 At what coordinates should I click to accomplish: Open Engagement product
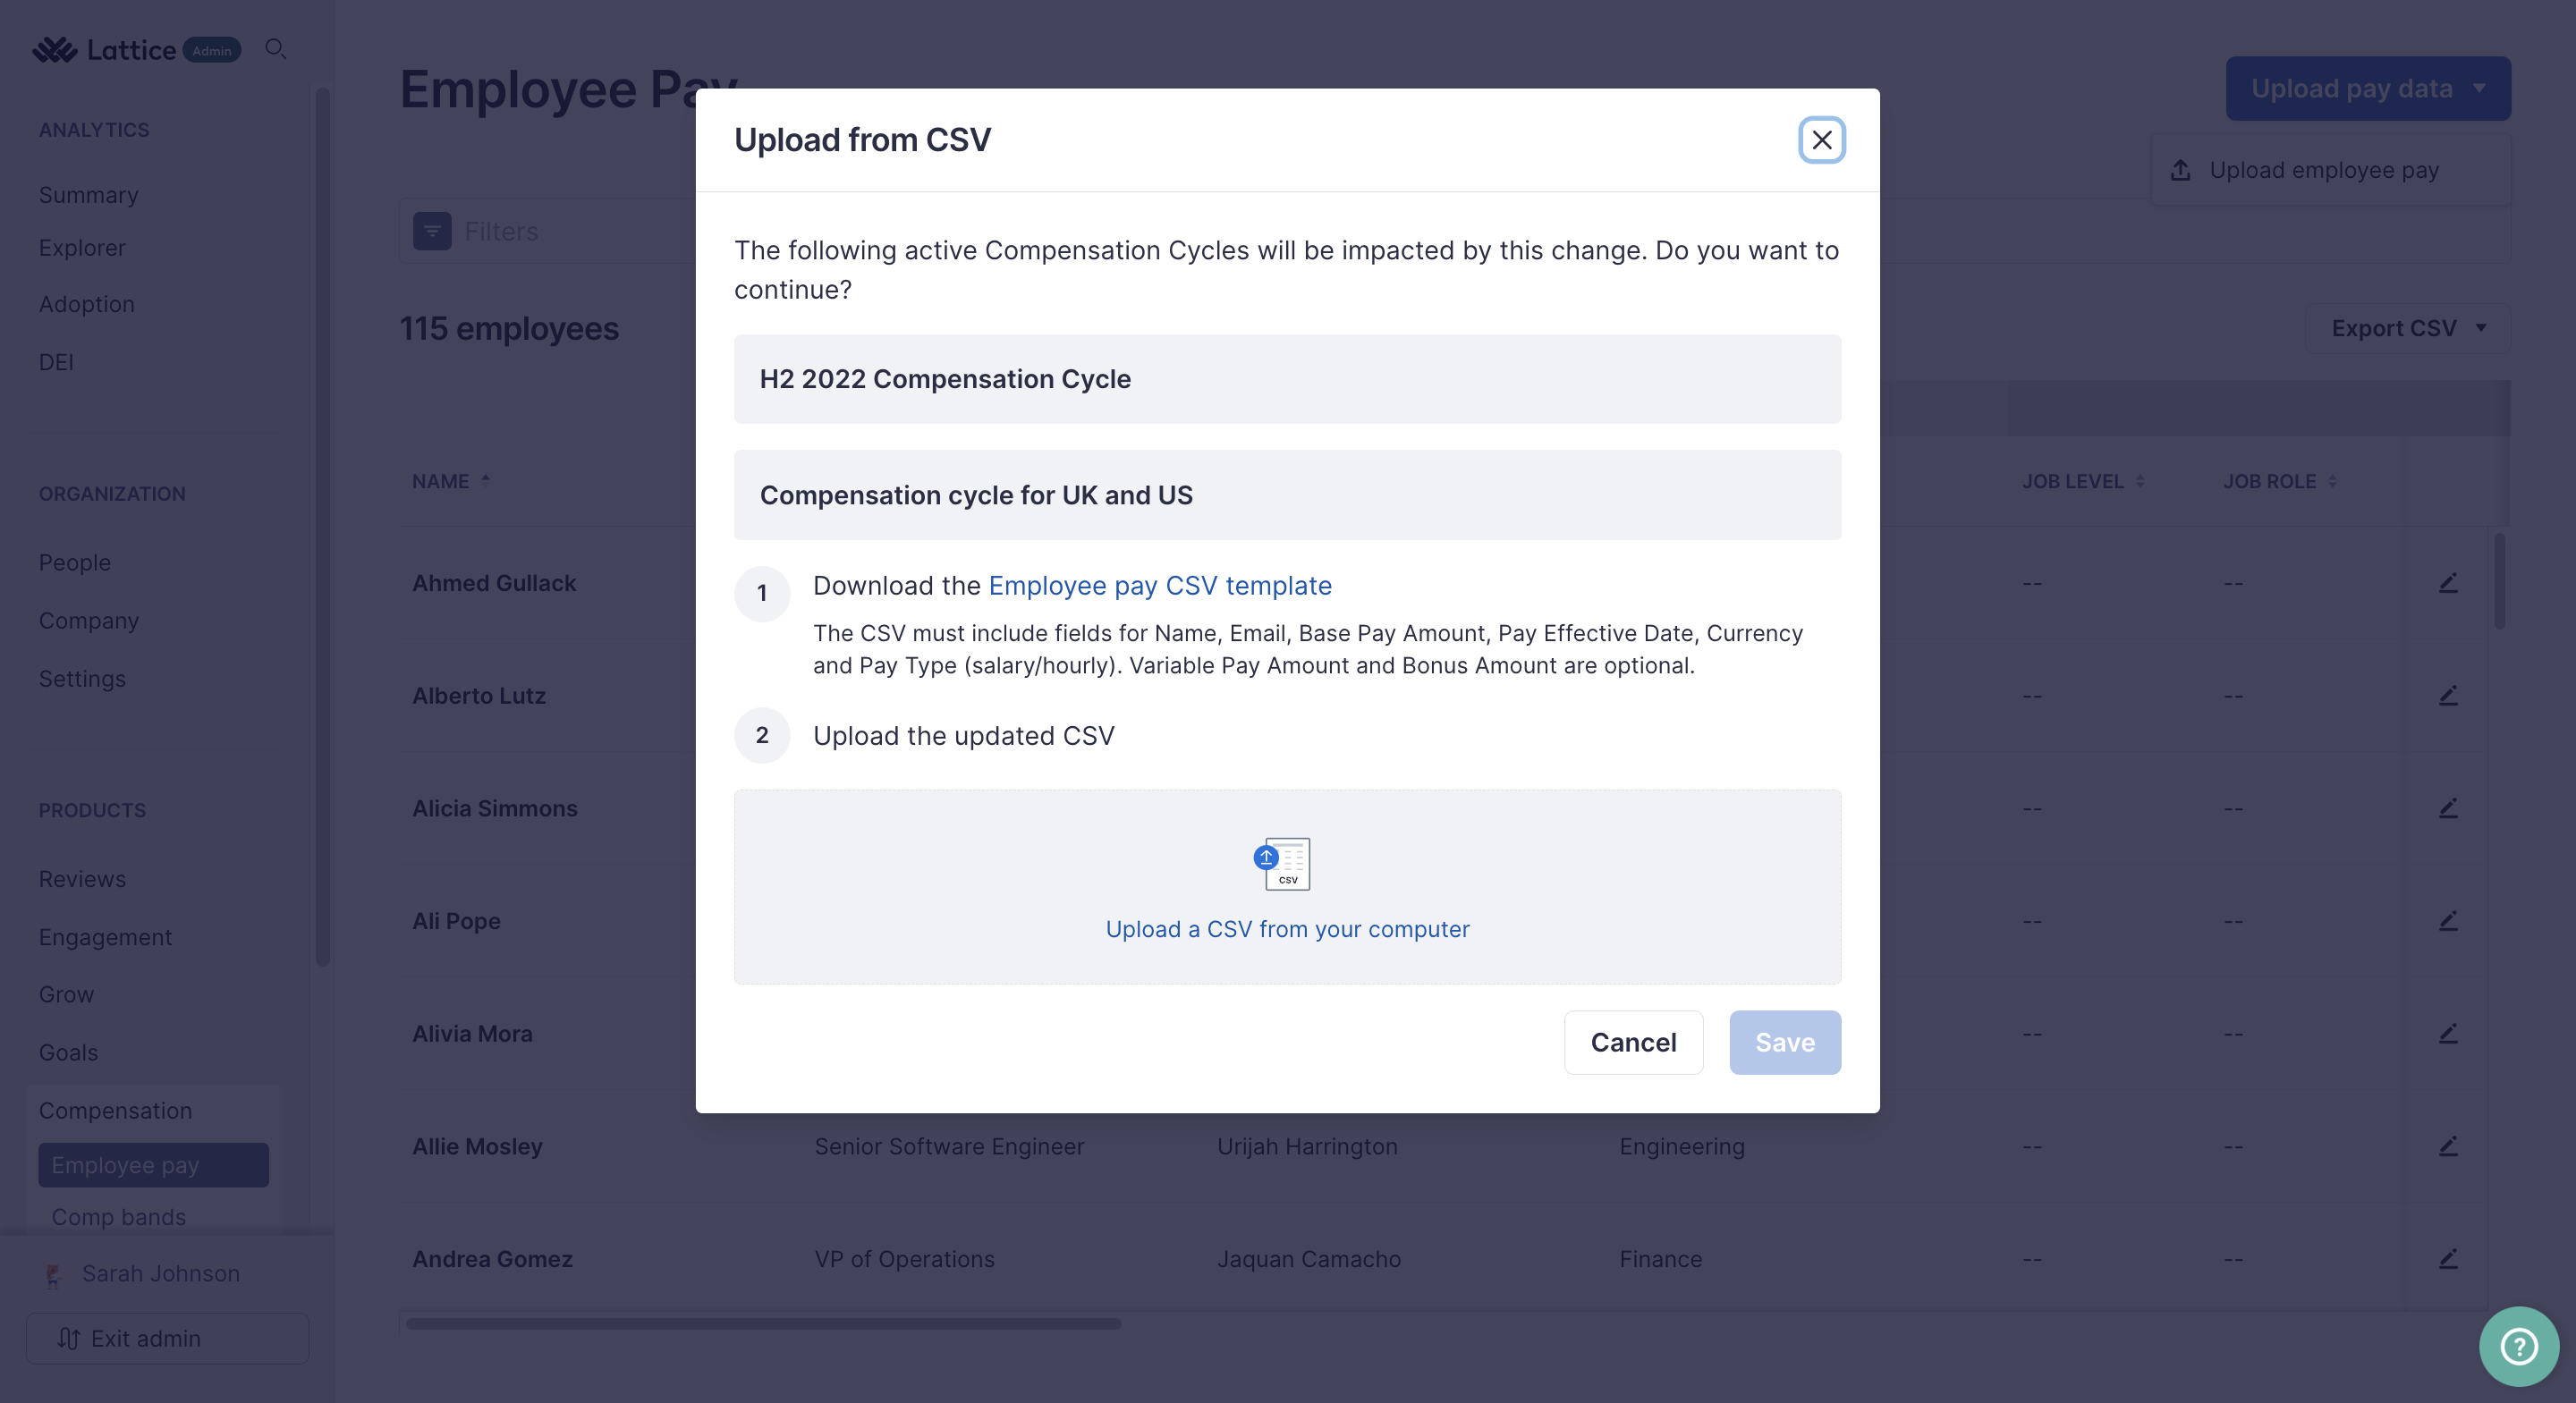click(105, 937)
